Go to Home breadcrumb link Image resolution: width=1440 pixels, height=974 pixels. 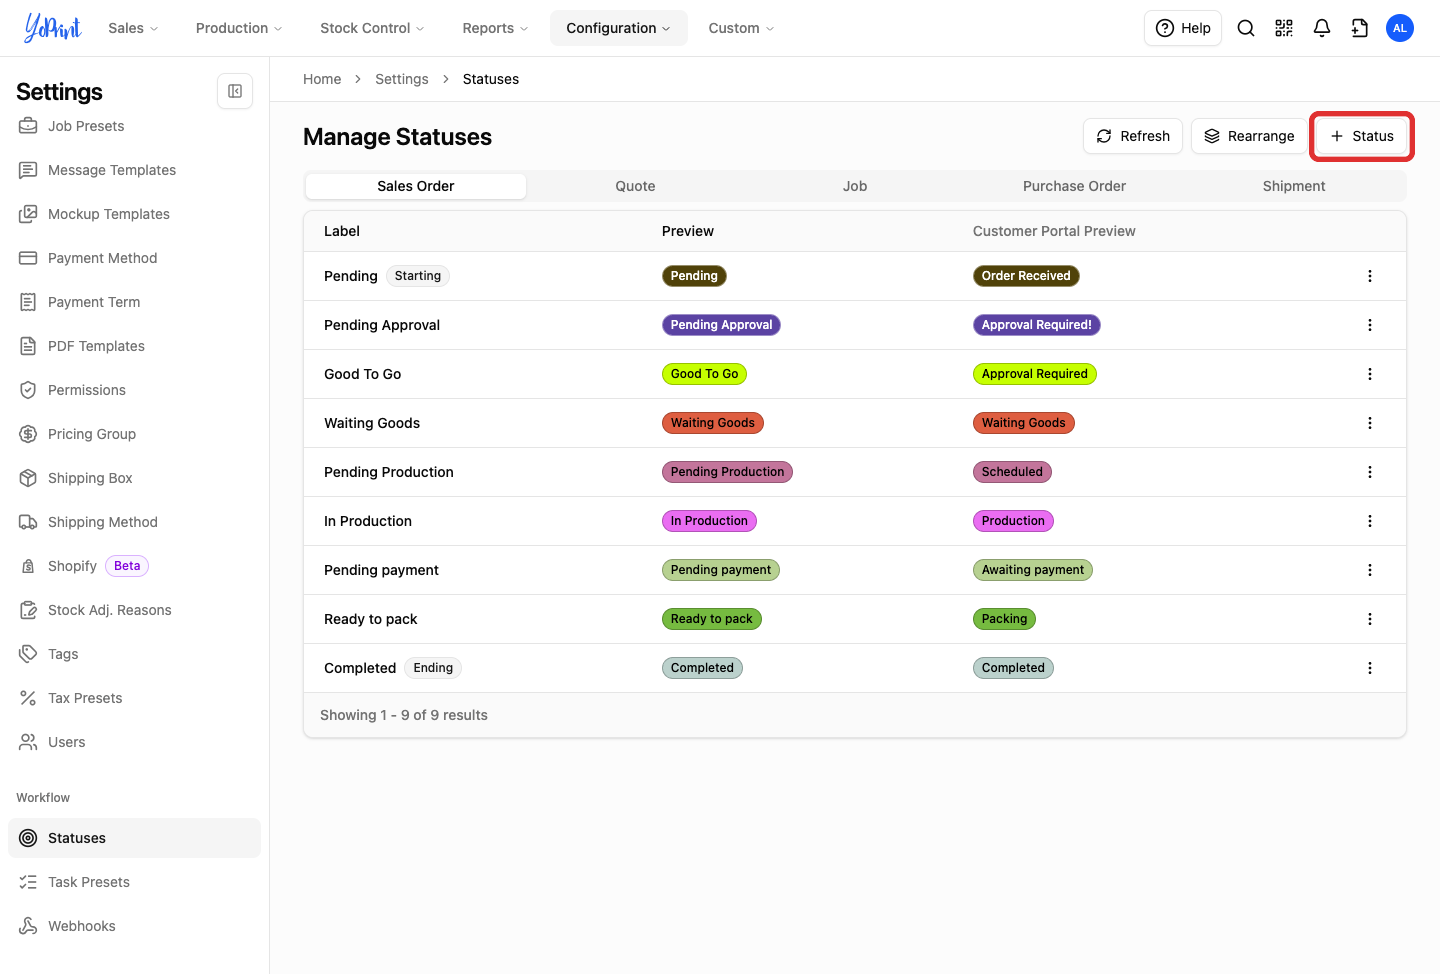click(322, 79)
